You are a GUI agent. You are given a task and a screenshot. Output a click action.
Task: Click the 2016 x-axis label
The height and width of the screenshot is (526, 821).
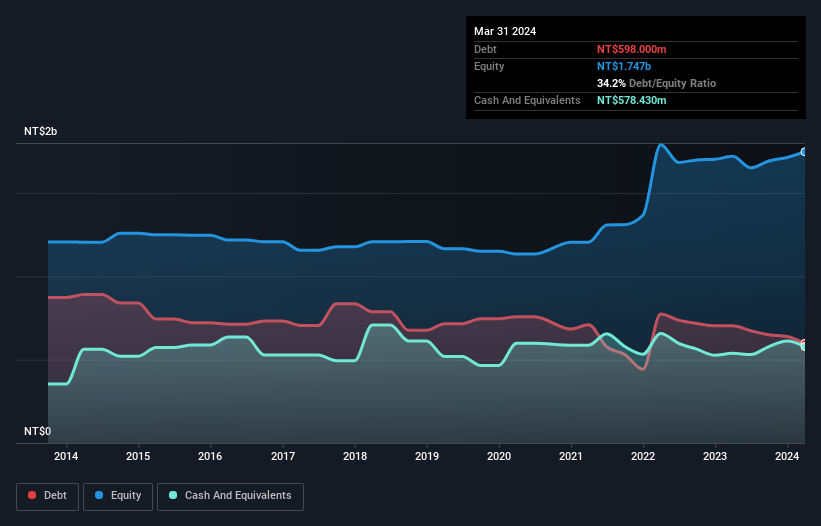[210, 456]
